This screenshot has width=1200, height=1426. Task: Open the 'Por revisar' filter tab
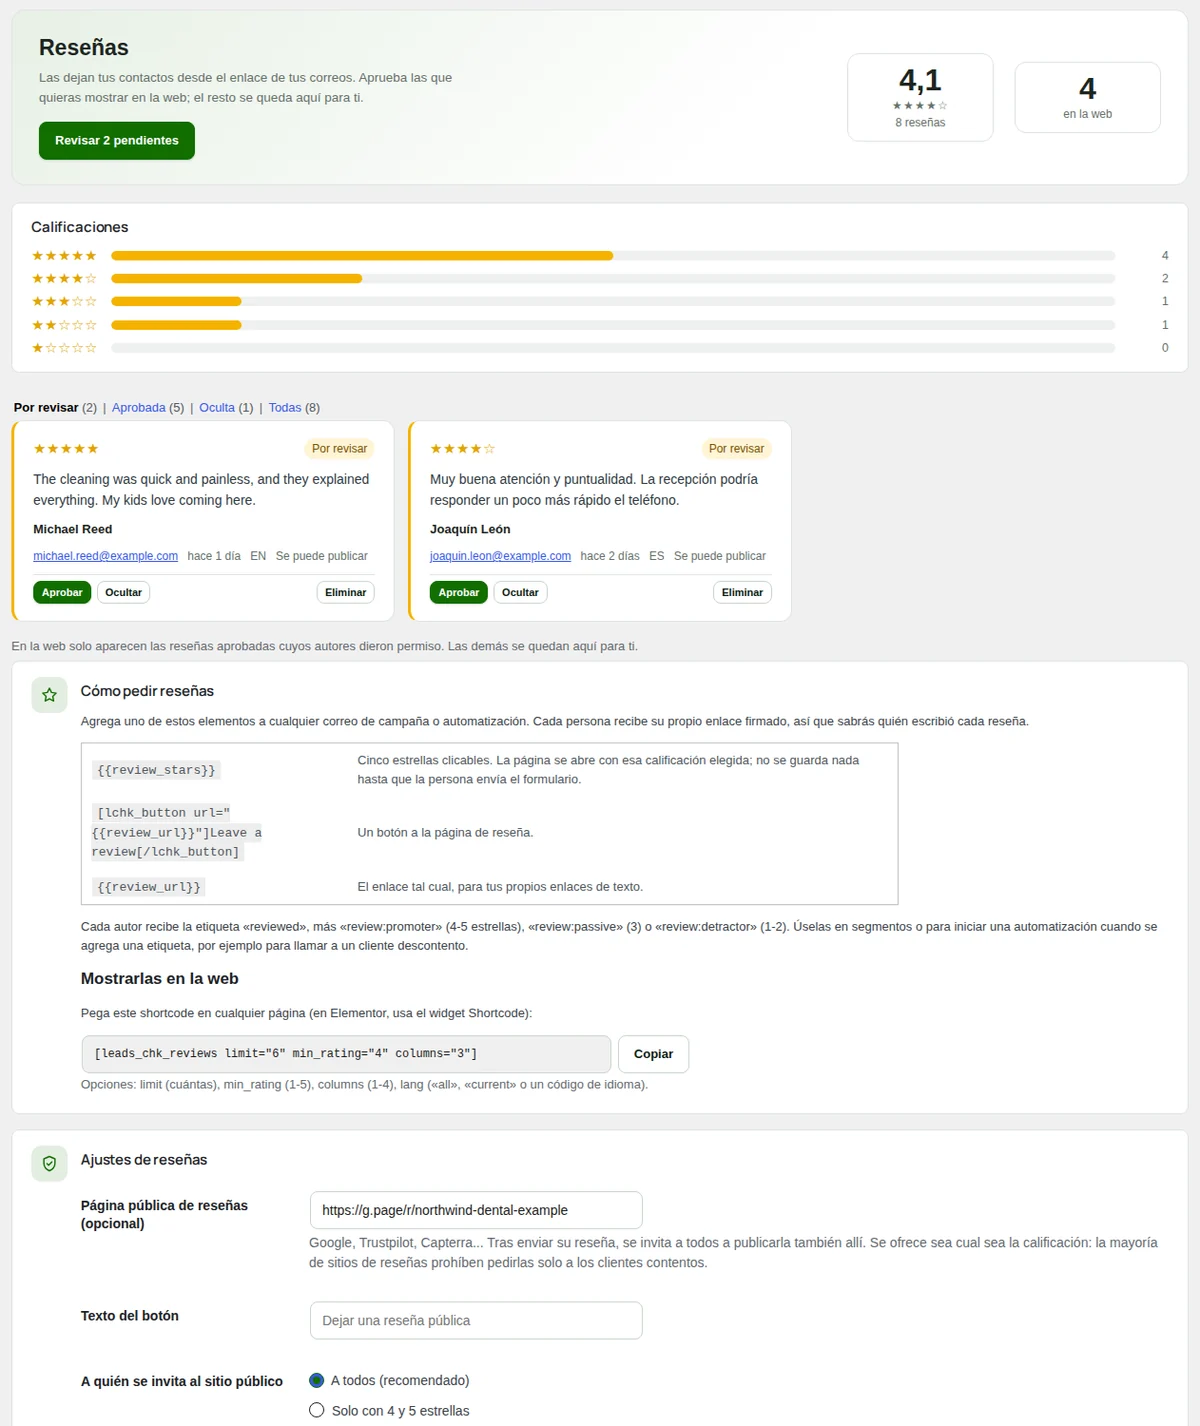point(46,408)
